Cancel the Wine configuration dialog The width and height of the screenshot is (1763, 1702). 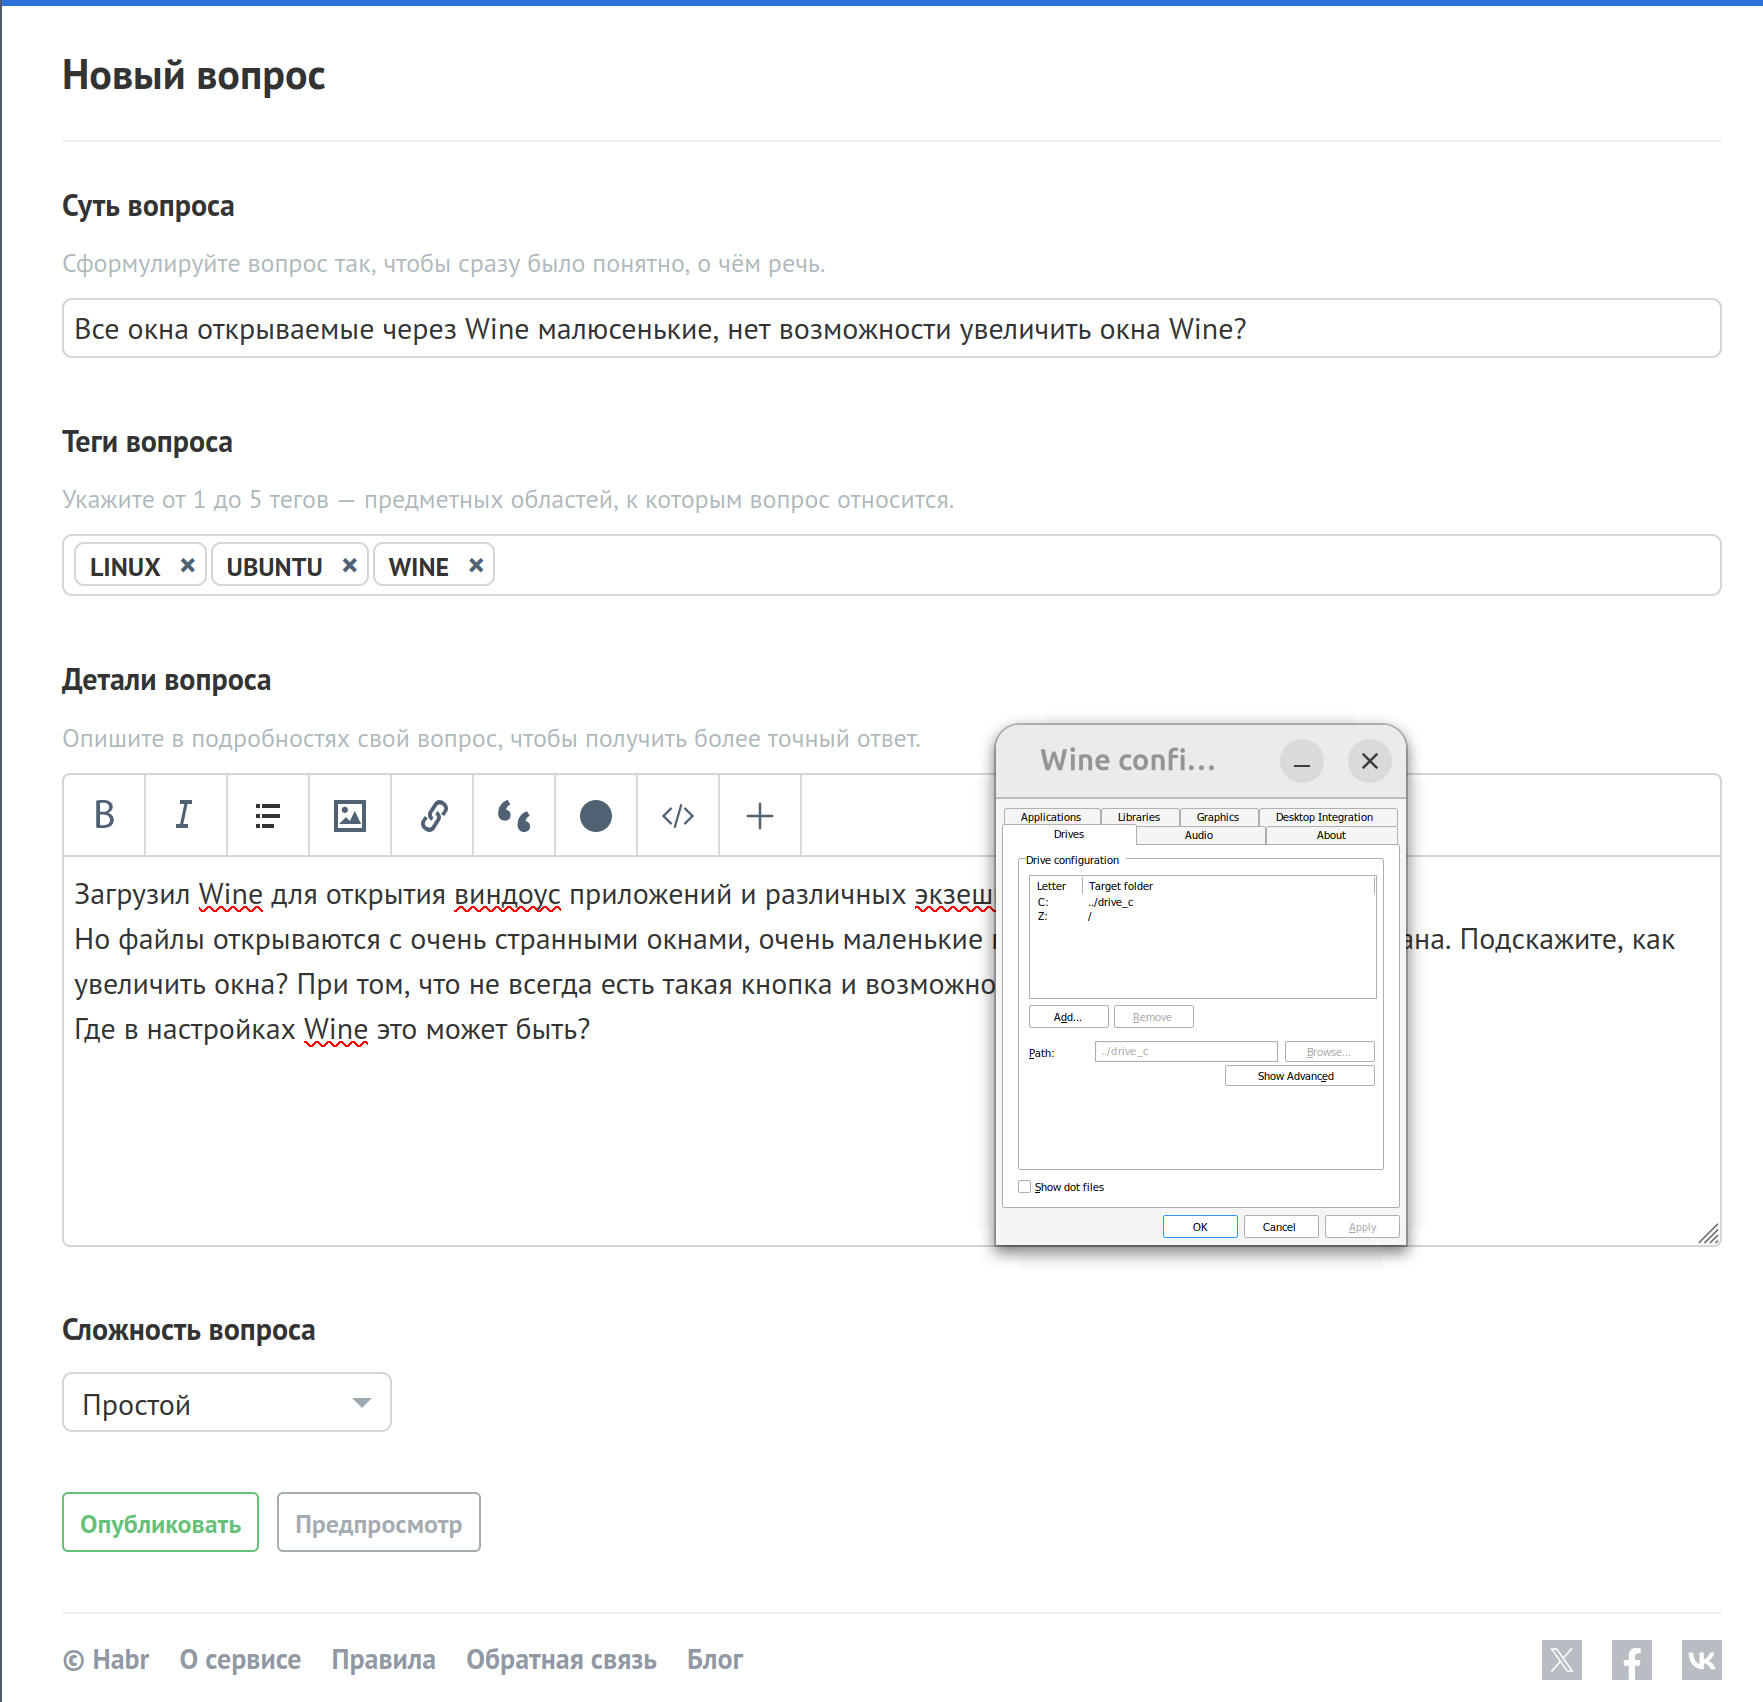(1279, 1227)
